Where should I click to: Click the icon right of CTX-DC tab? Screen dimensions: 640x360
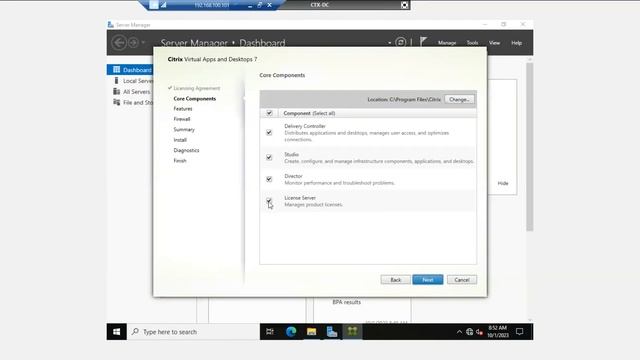(404, 5)
